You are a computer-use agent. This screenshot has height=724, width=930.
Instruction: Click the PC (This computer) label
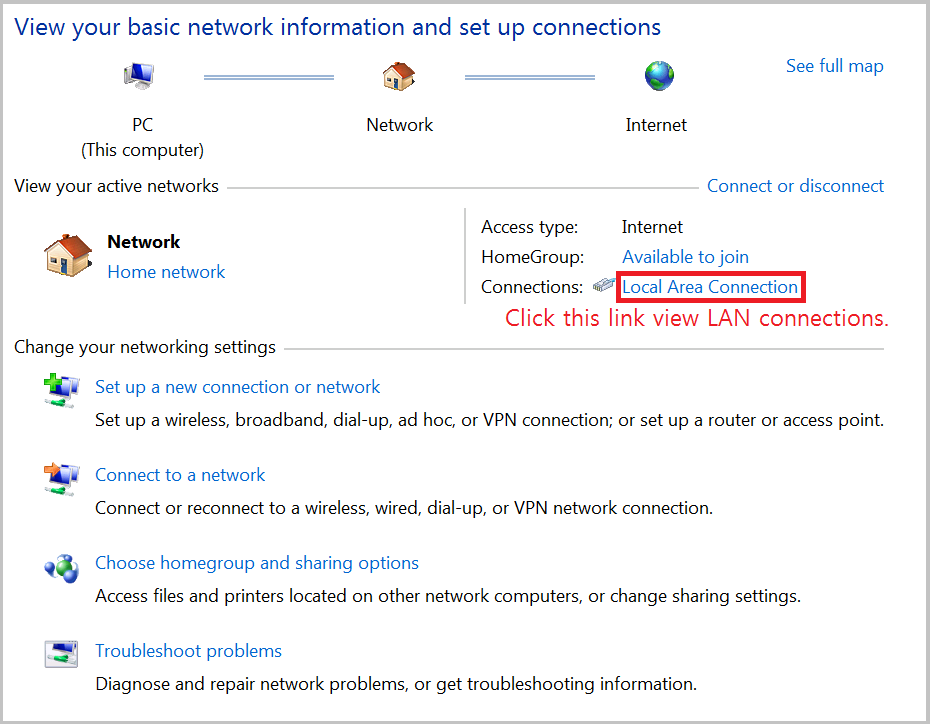142,137
